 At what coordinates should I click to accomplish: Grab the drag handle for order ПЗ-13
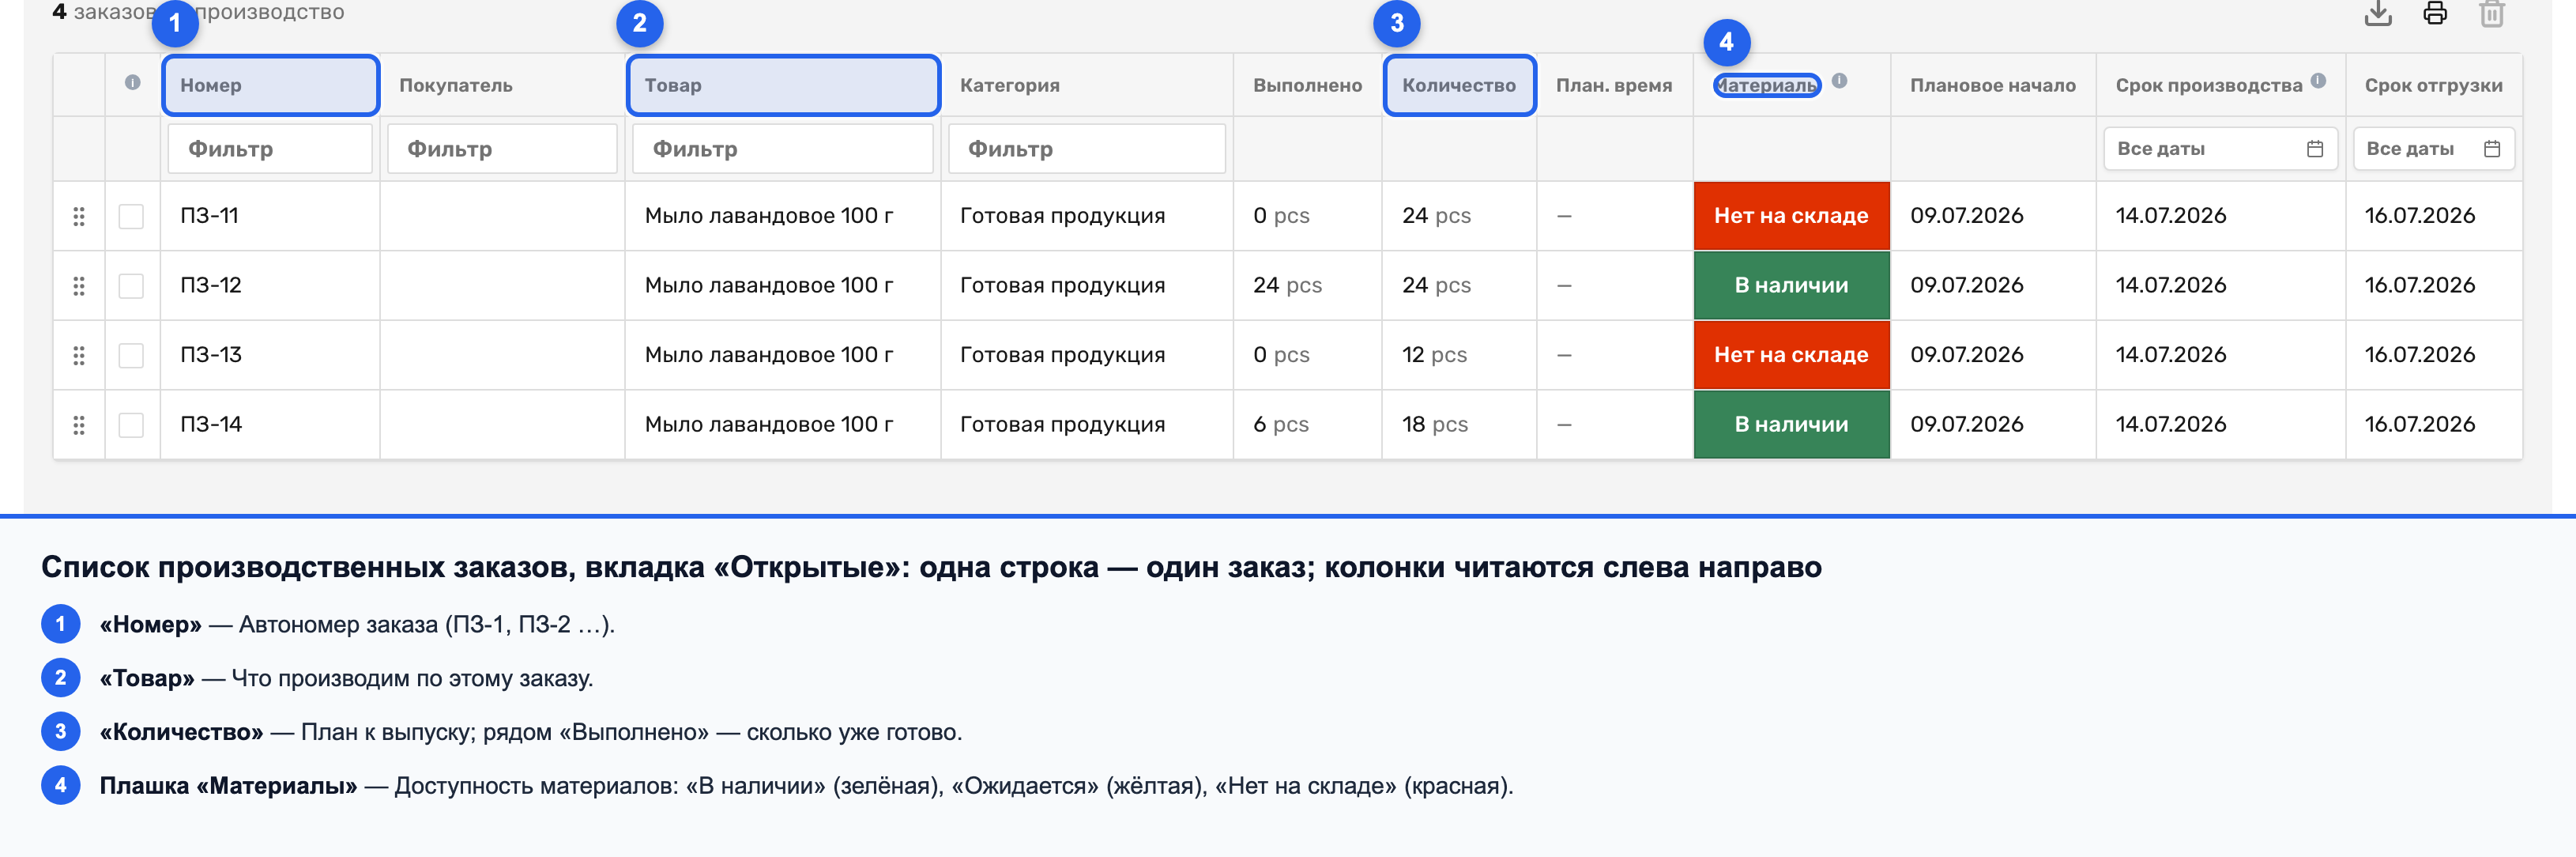point(79,355)
